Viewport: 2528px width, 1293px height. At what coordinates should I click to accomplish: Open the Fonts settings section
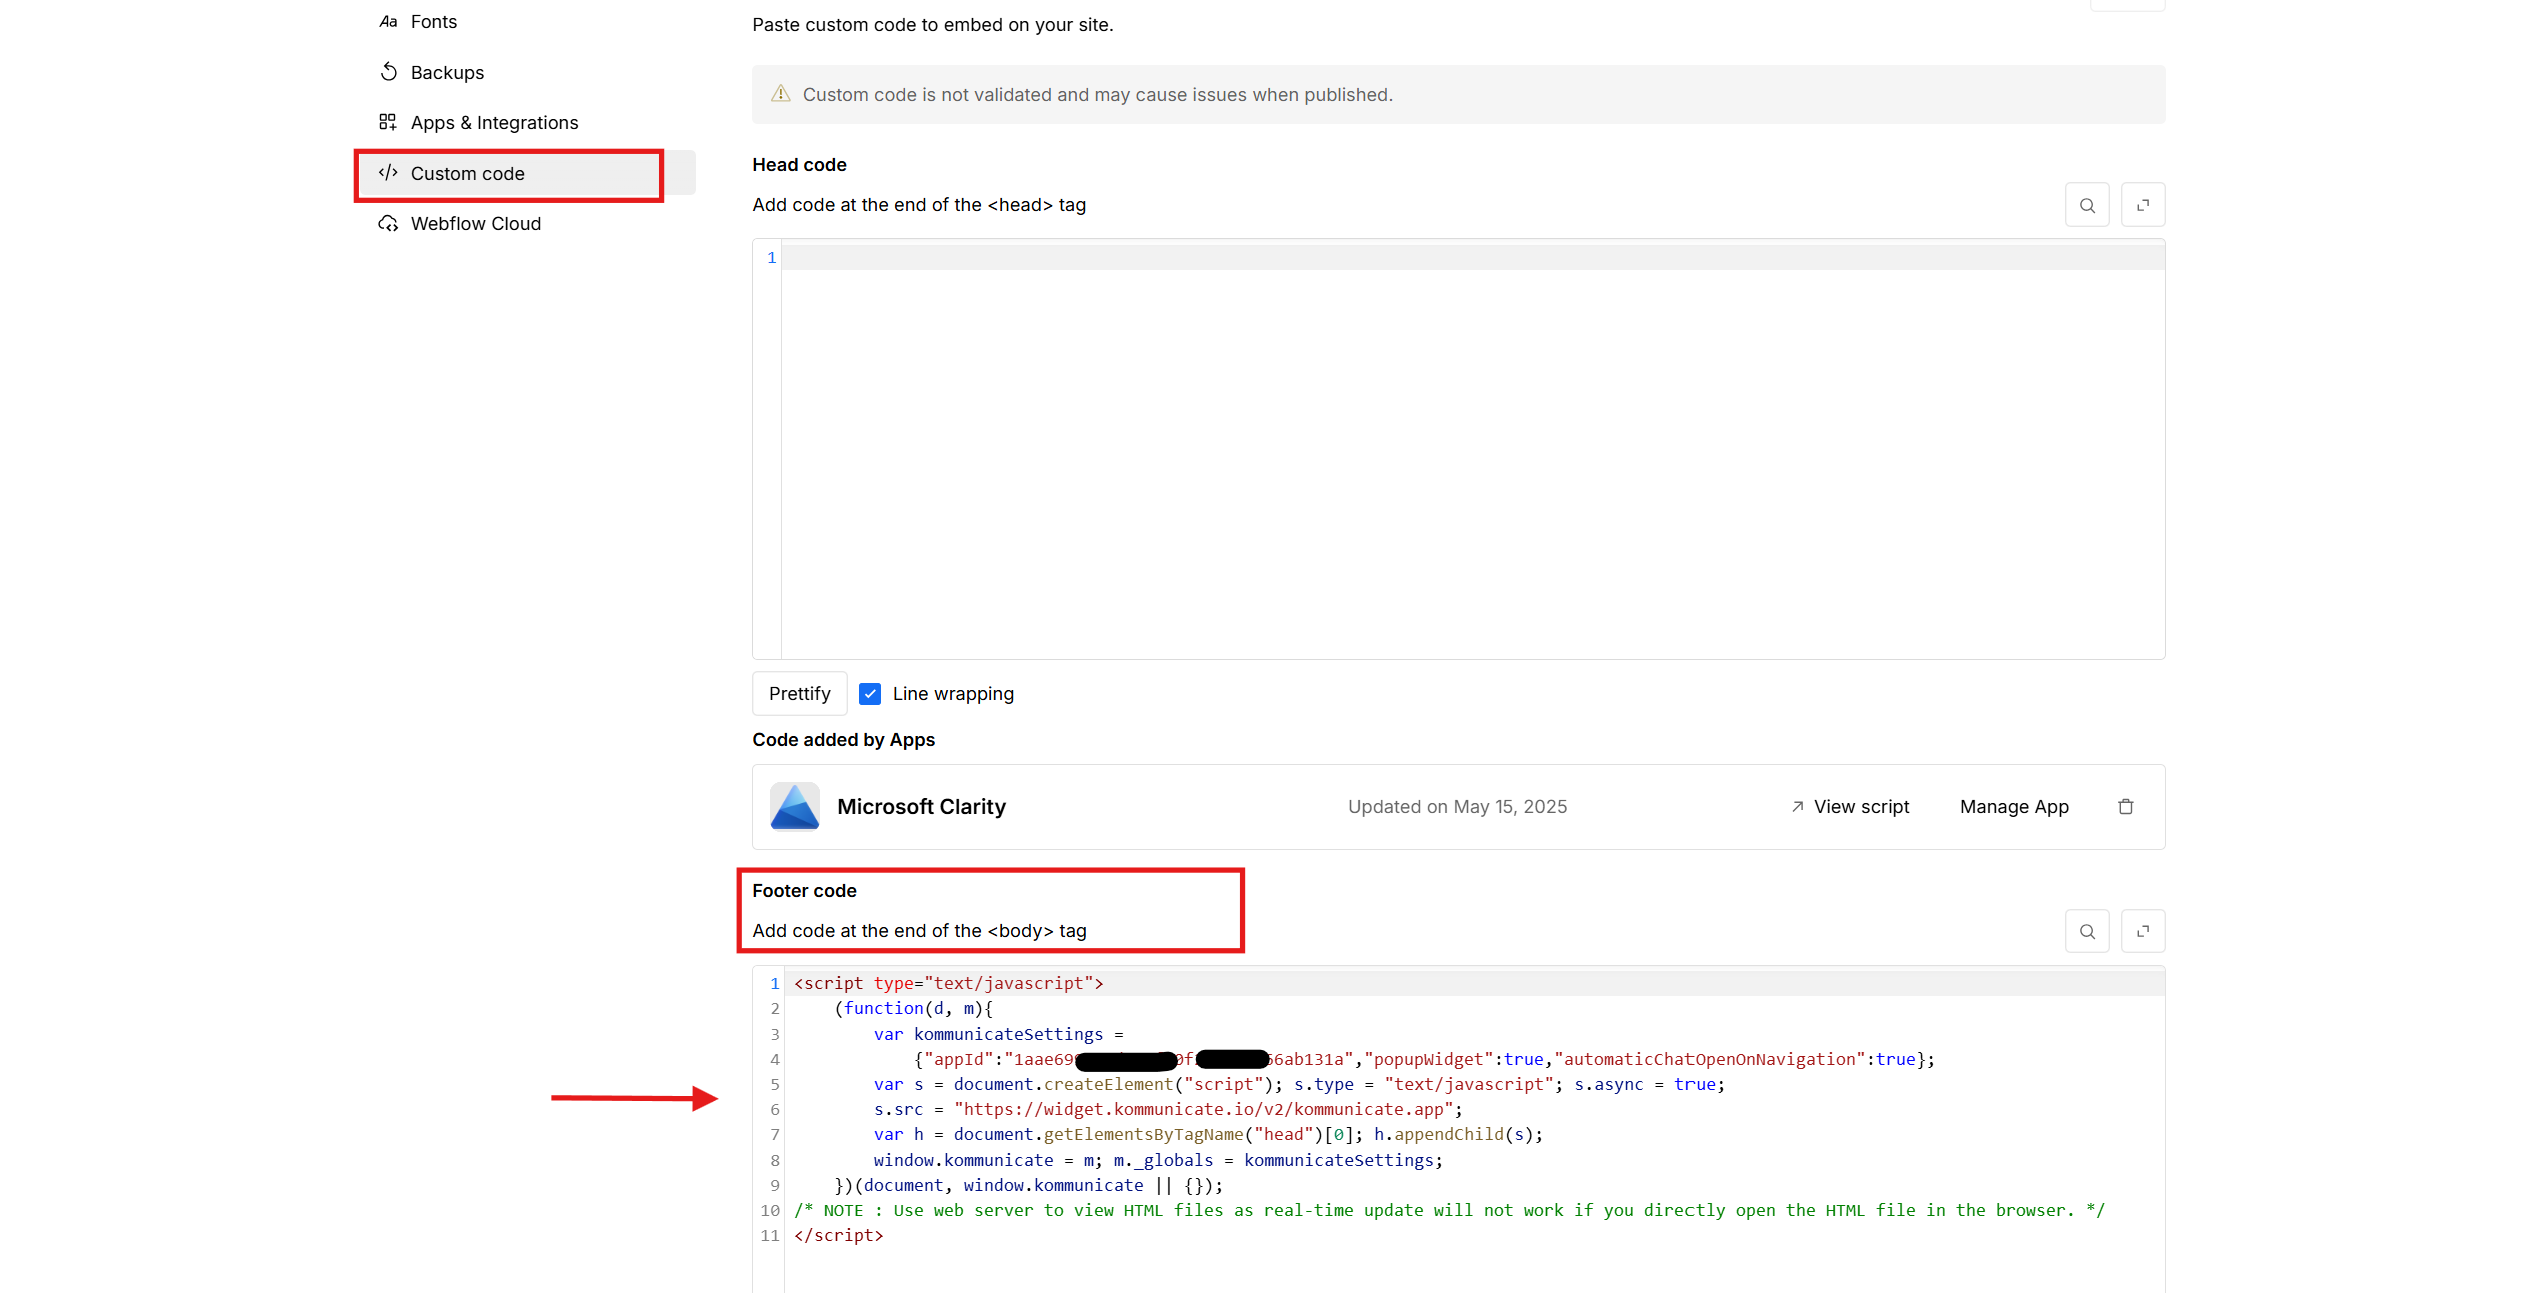pyautogui.click(x=433, y=22)
